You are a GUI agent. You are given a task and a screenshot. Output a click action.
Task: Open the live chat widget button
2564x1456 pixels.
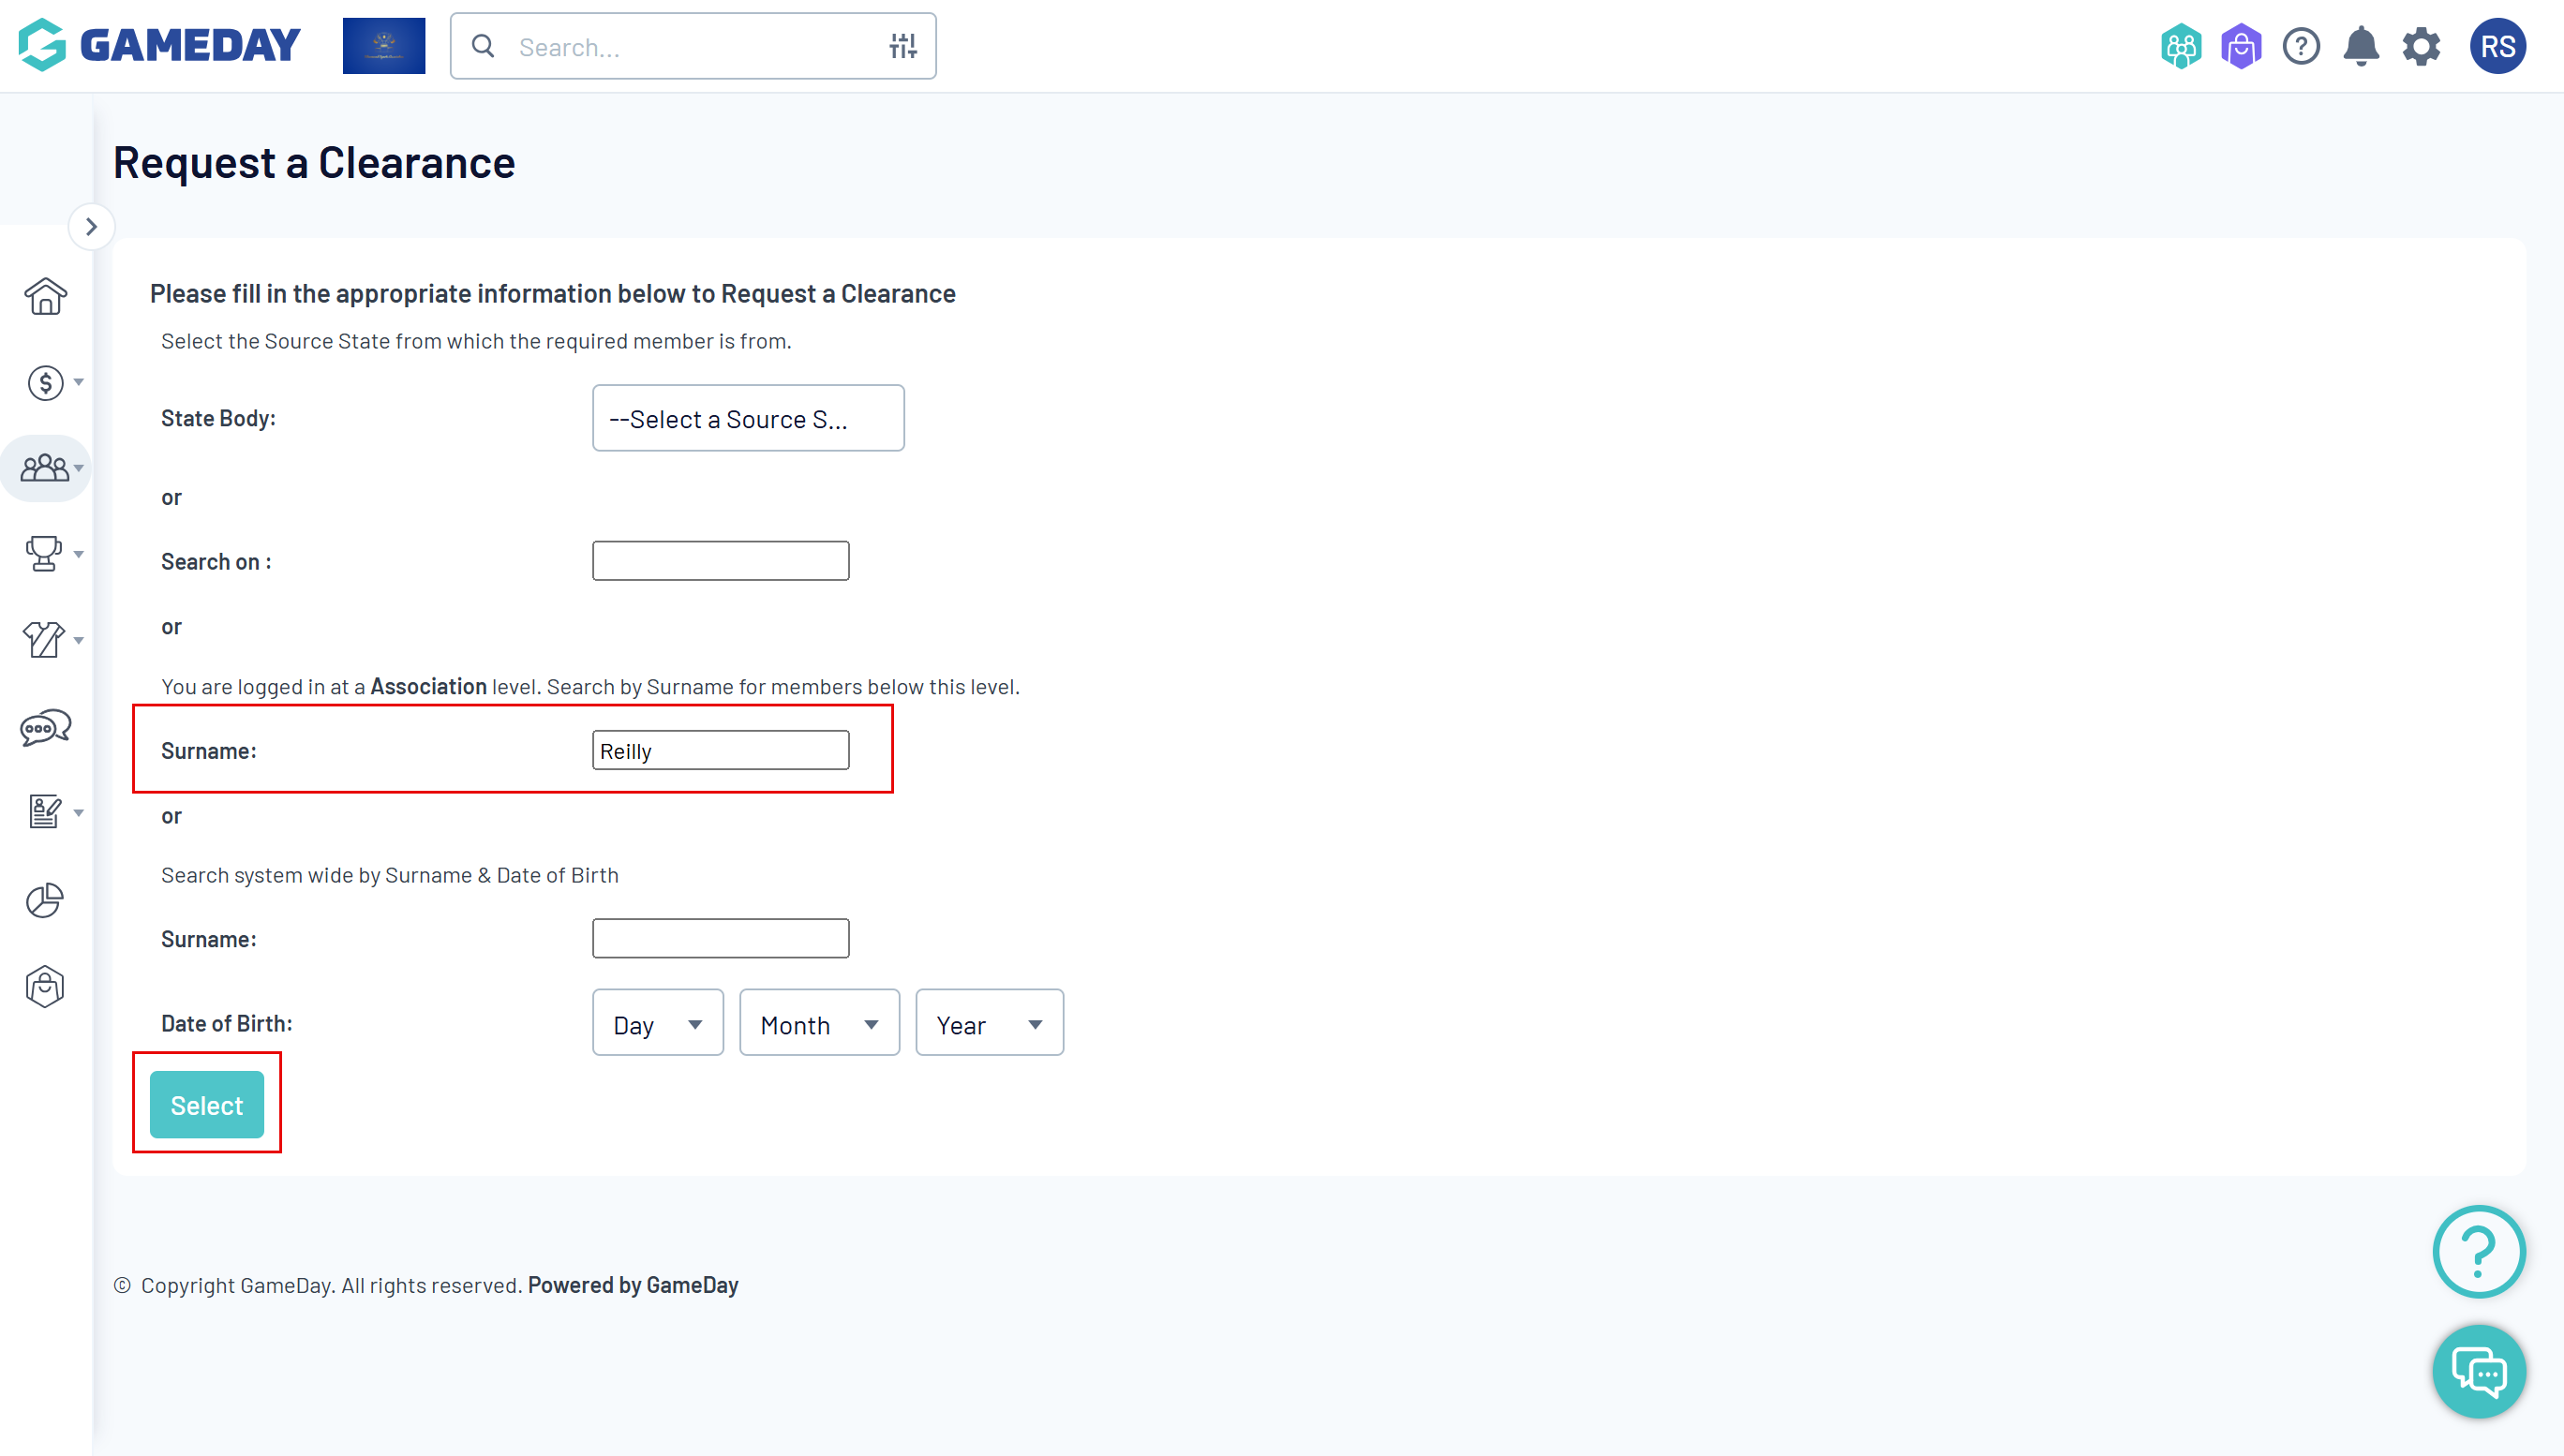click(2478, 1371)
